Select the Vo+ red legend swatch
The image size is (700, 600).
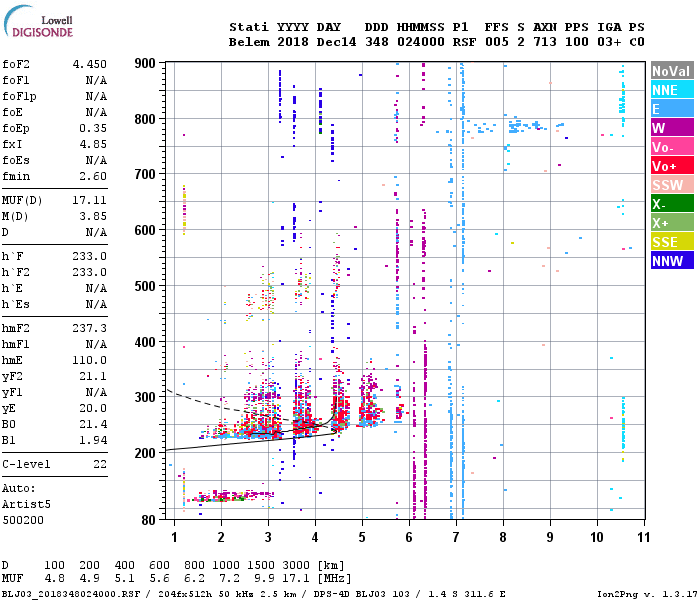[672, 166]
